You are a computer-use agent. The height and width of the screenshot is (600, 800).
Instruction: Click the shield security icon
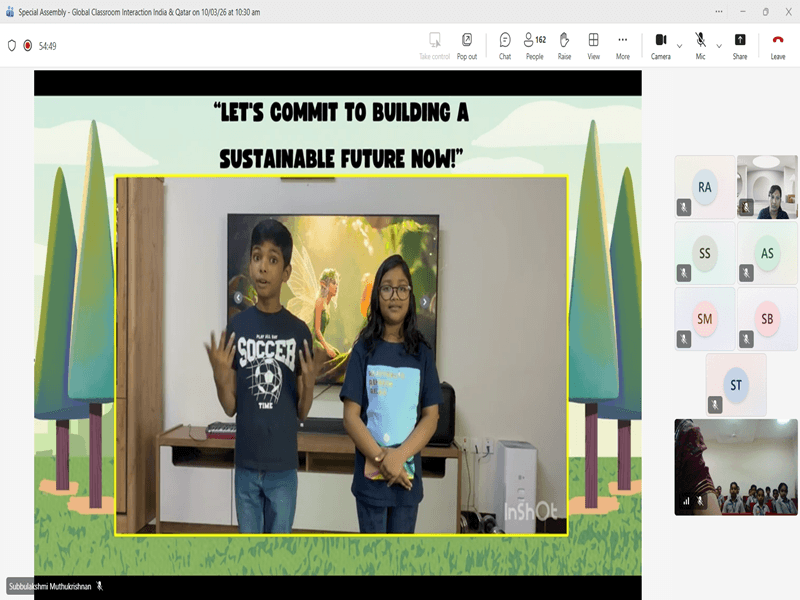click(12, 45)
